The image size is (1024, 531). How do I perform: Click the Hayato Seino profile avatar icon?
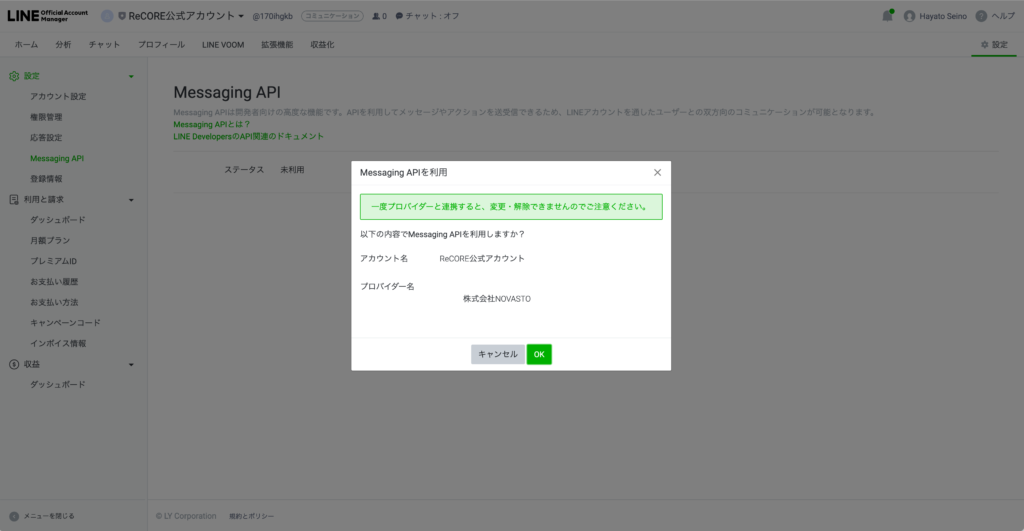coord(909,16)
